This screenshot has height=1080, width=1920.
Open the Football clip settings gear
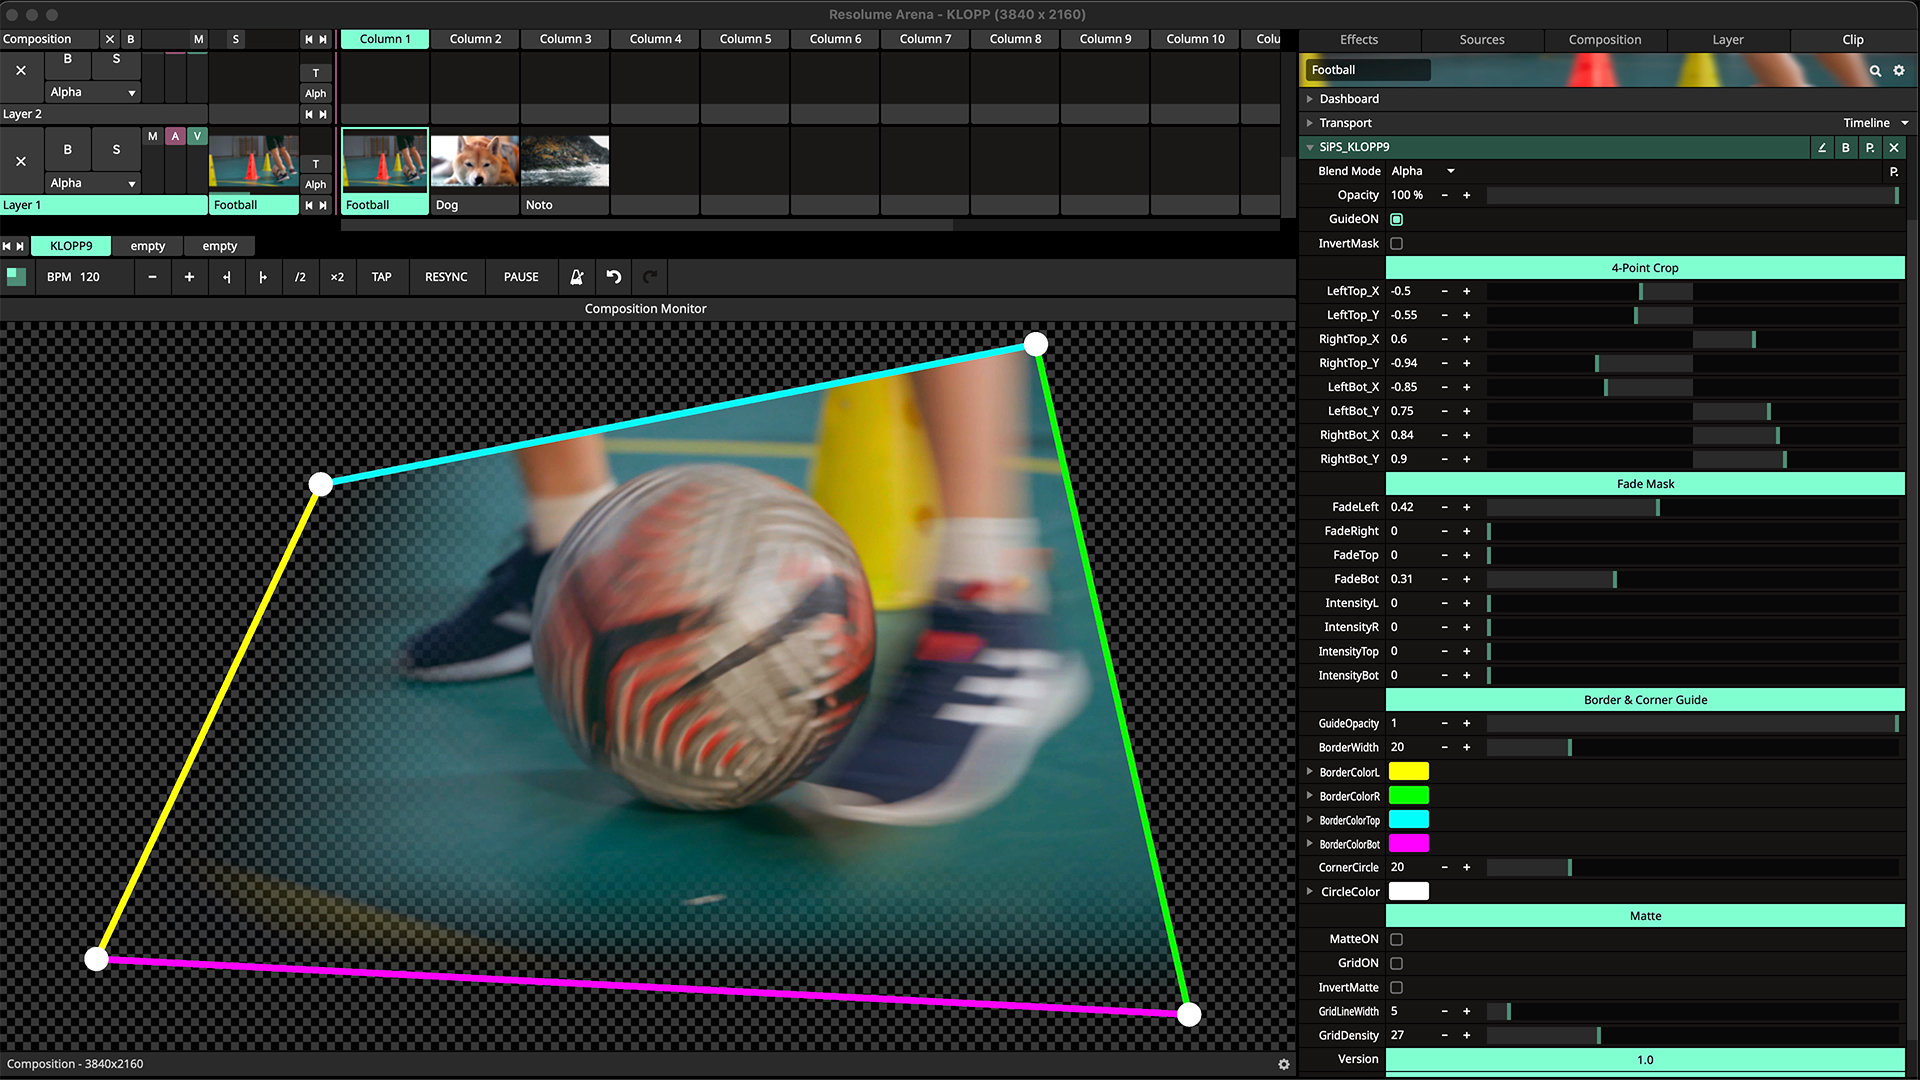click(x=1899, y=71)
